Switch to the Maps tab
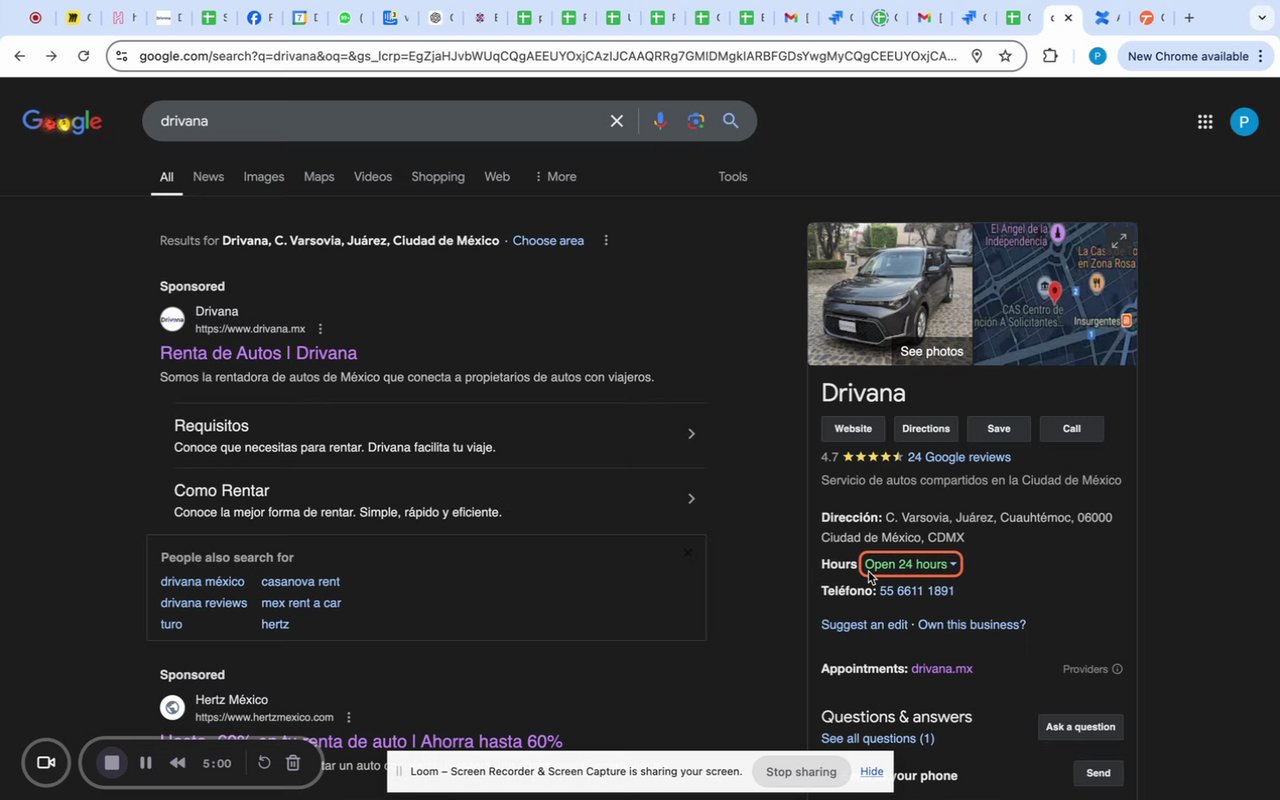 (x=319, y=177)
